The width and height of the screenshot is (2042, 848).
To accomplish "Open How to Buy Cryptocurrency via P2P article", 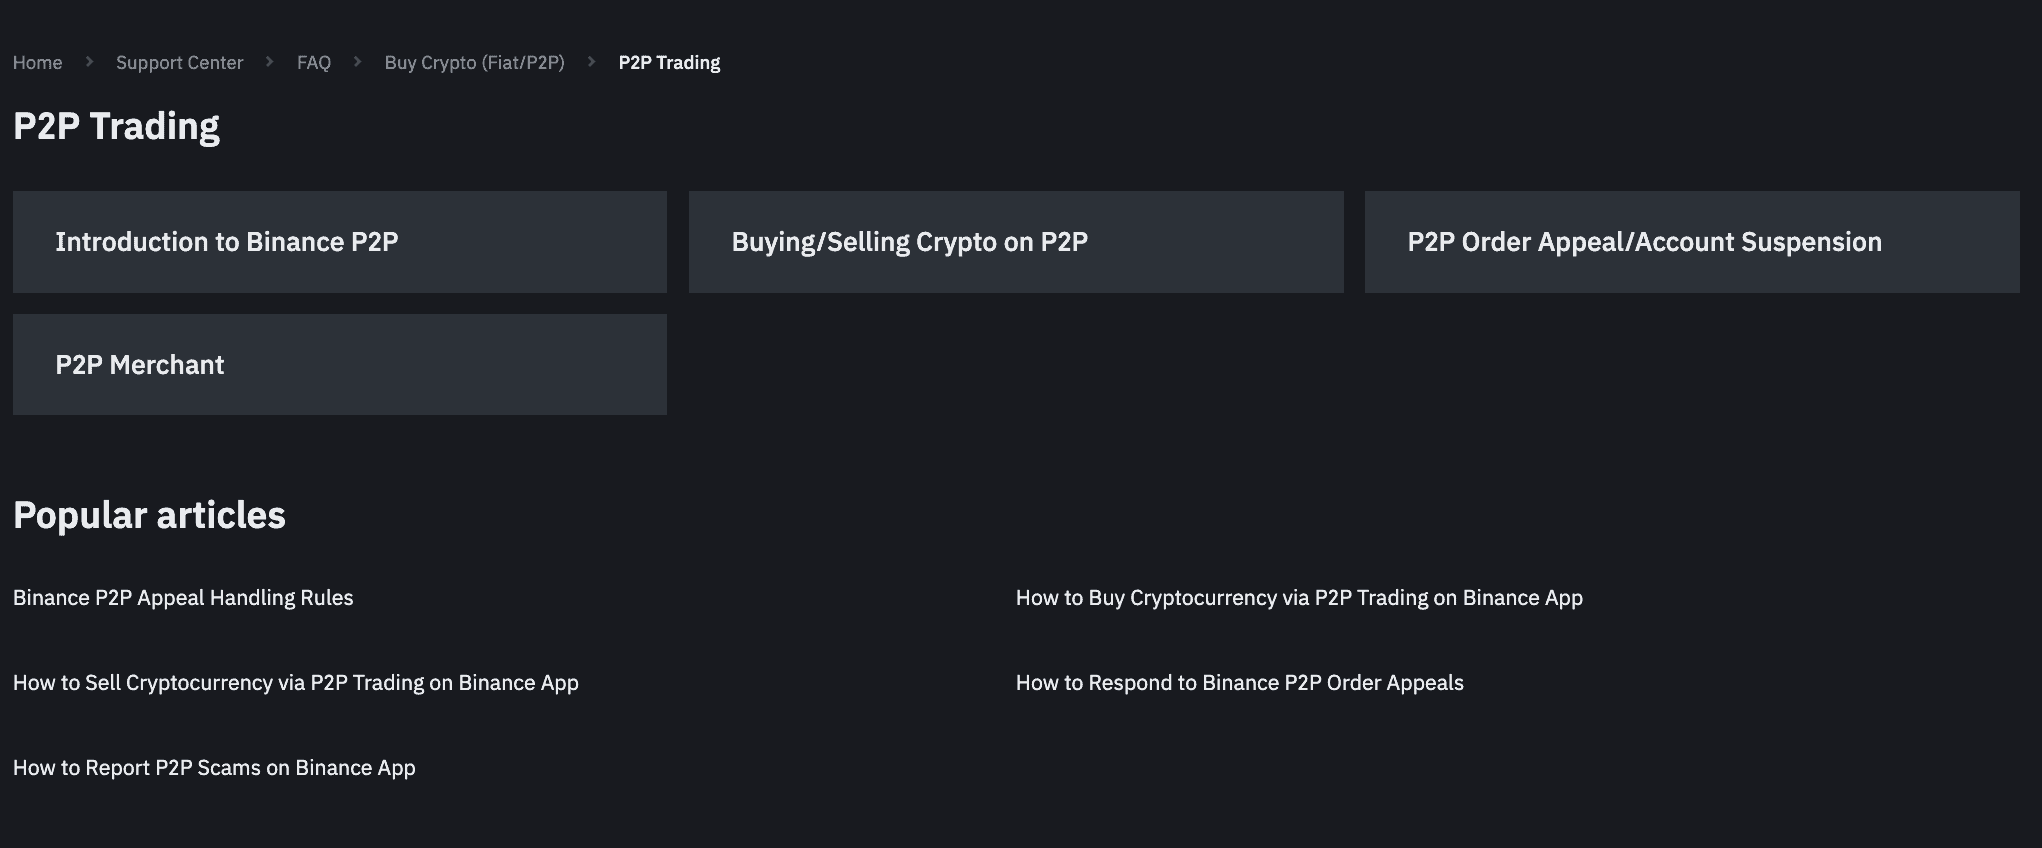I will click(x=1299, y=598).
